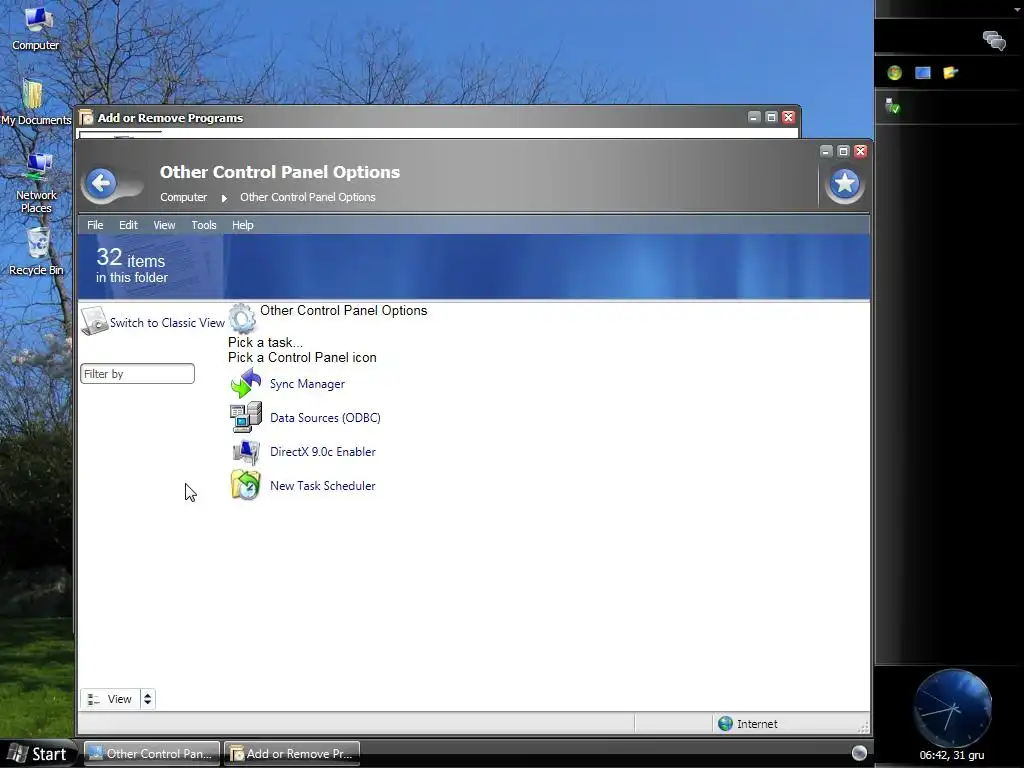Launch the DirectX 9.0c Enabler icon

click(x=246, y=451)
